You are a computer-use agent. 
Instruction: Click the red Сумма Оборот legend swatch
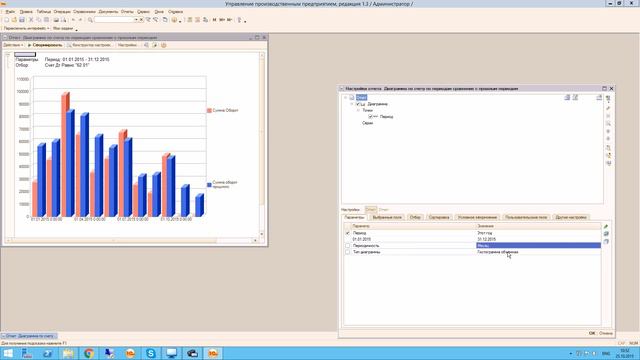[x=209, y=111]
